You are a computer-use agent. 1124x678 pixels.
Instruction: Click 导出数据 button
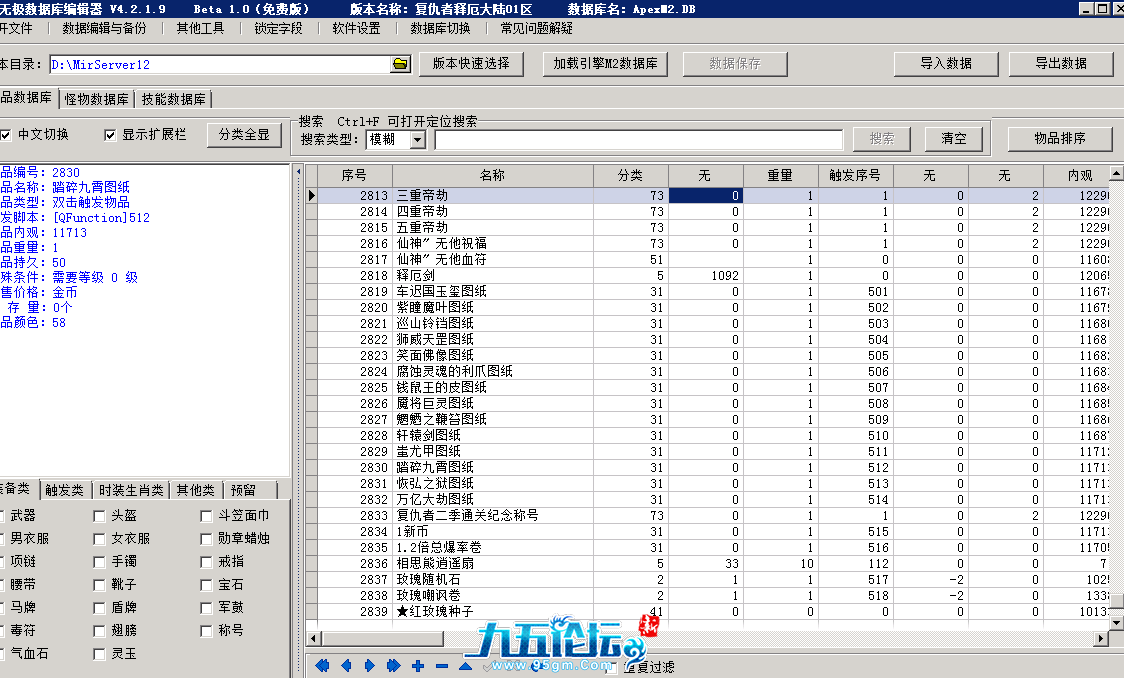1061,64
